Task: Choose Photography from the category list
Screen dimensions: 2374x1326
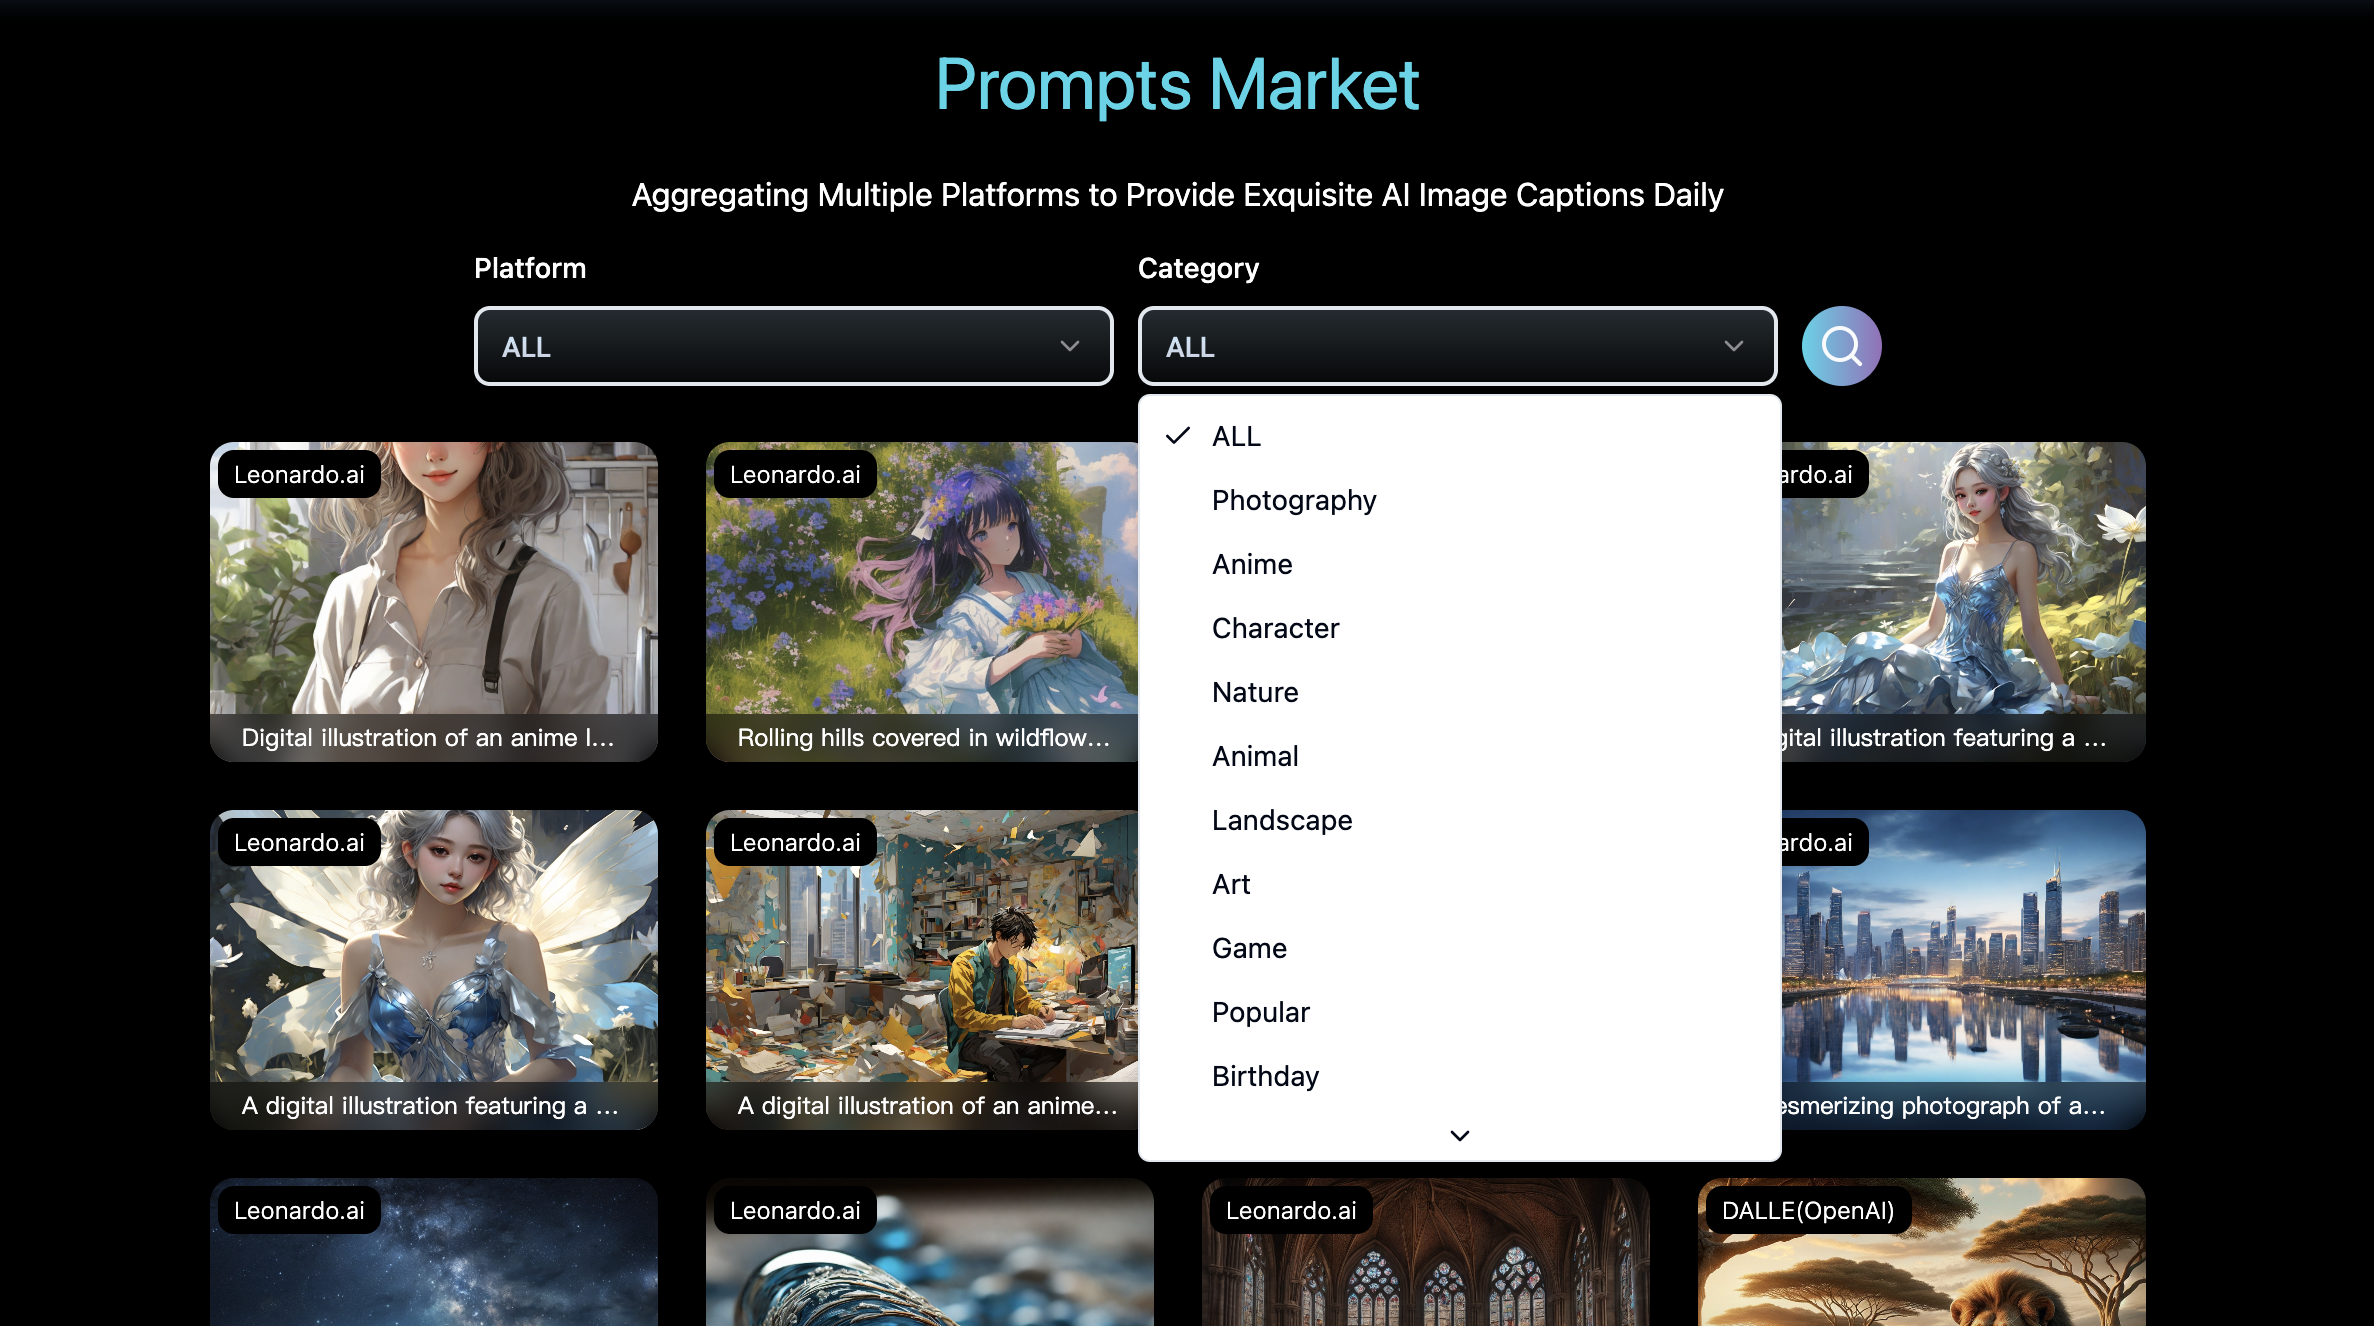Action: [1460, 500]
